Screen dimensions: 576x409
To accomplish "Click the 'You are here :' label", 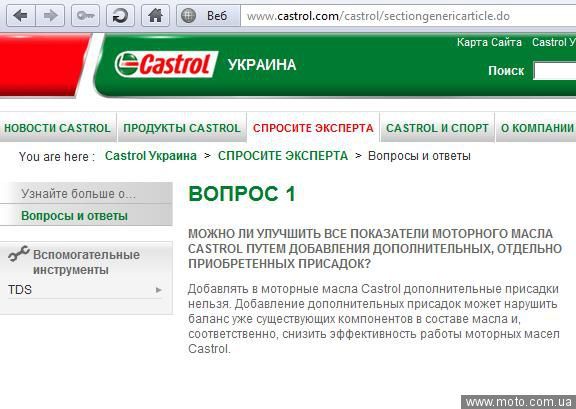I will click(x=57, y=157).
